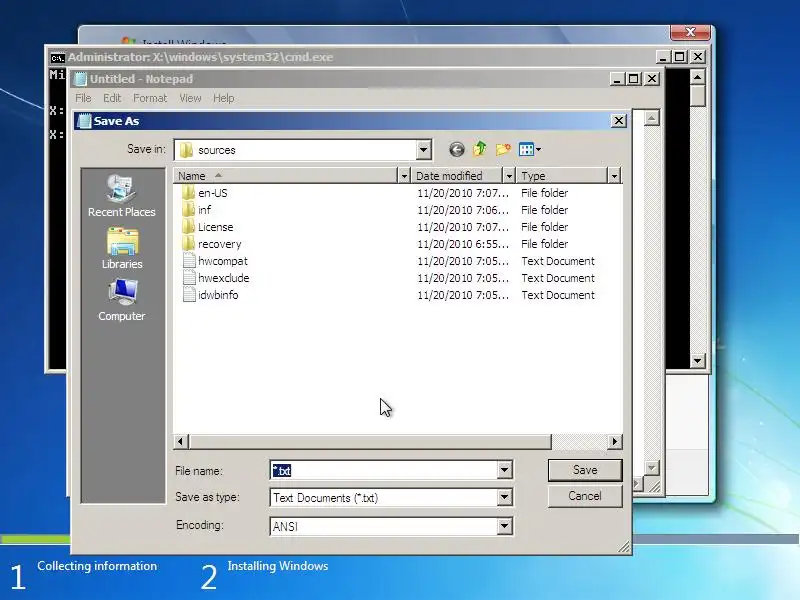Sort files by the Type column header
The height and width of the screenshot is (600, 800).
[x=562, y=176]
